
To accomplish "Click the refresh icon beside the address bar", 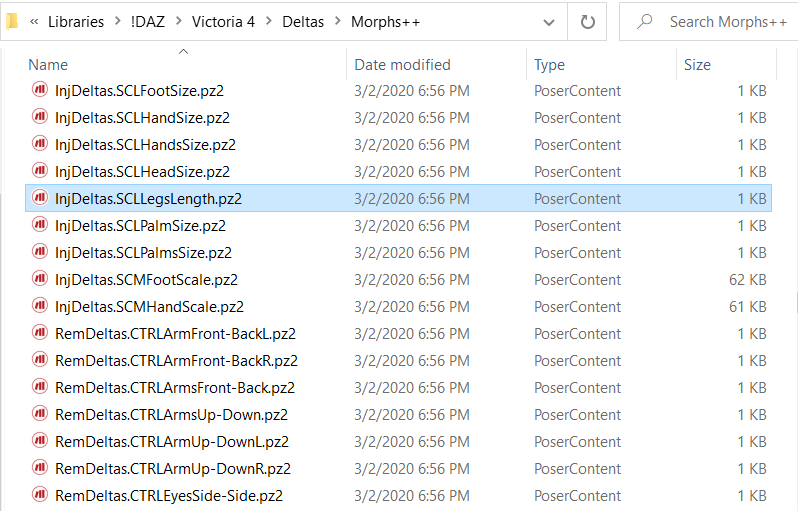I will point(587,22).
